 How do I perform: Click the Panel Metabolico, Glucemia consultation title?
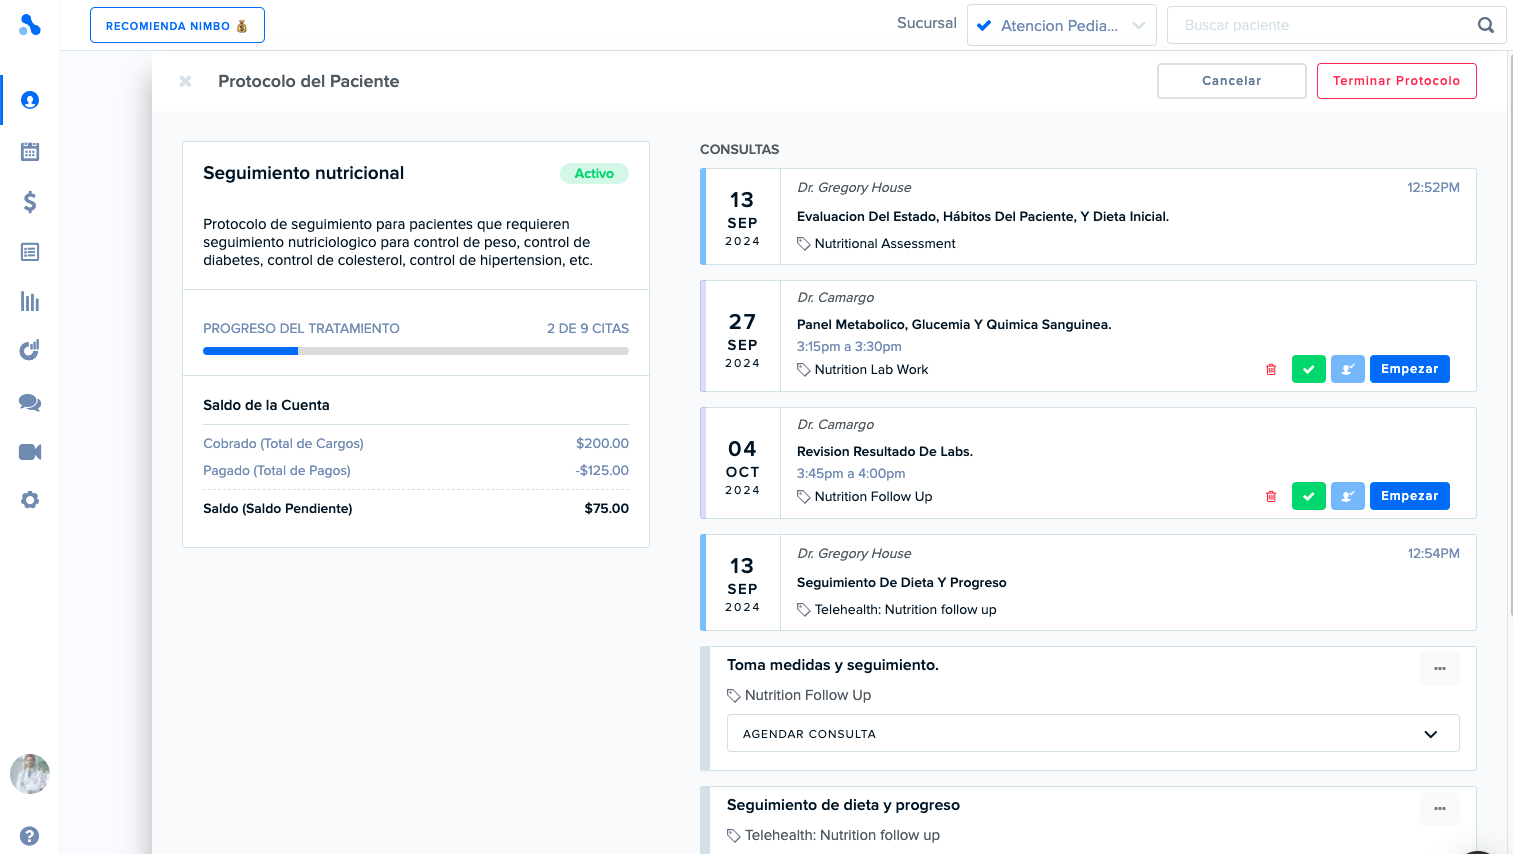coord(954,324)
